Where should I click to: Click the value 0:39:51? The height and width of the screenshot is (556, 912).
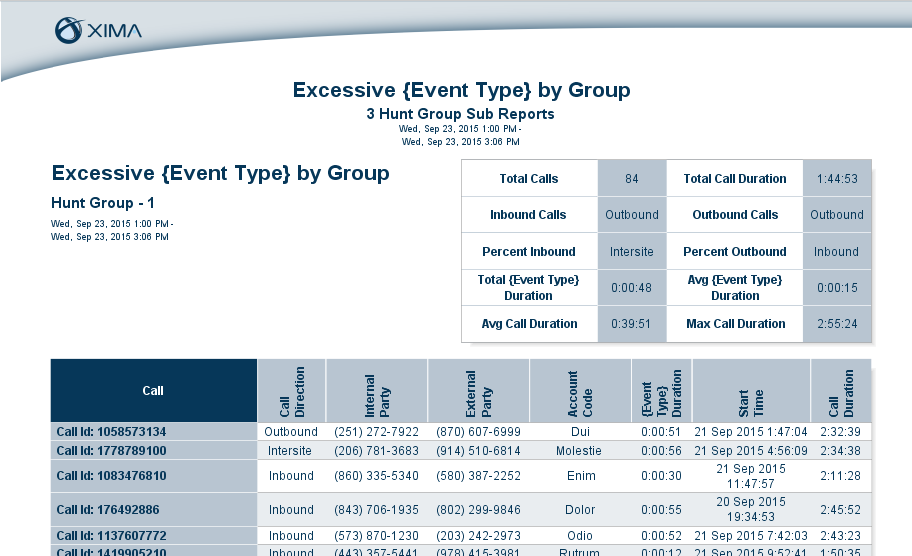click(631, 324)
